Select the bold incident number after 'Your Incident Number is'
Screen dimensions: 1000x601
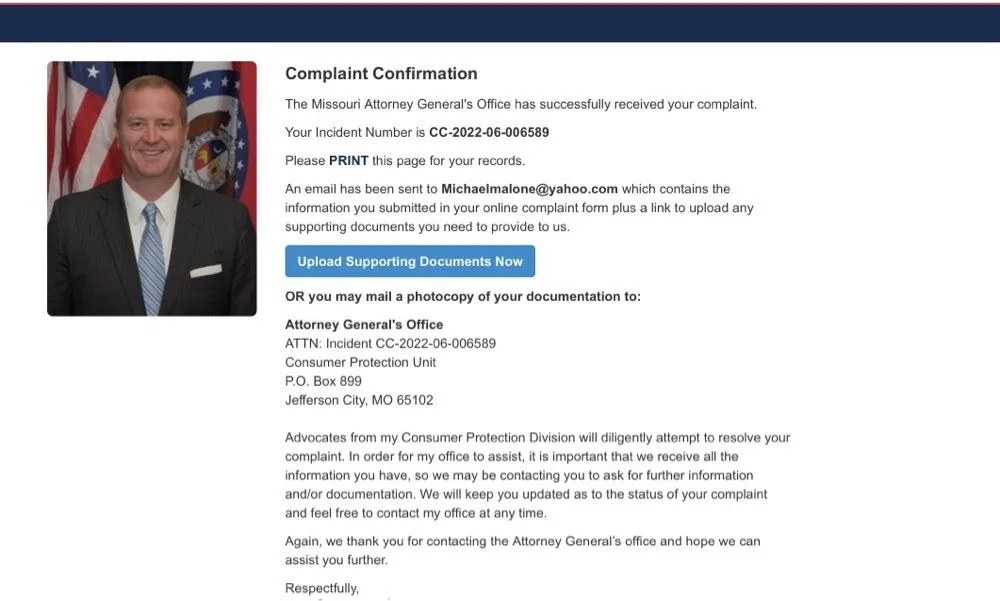point(489,132)
